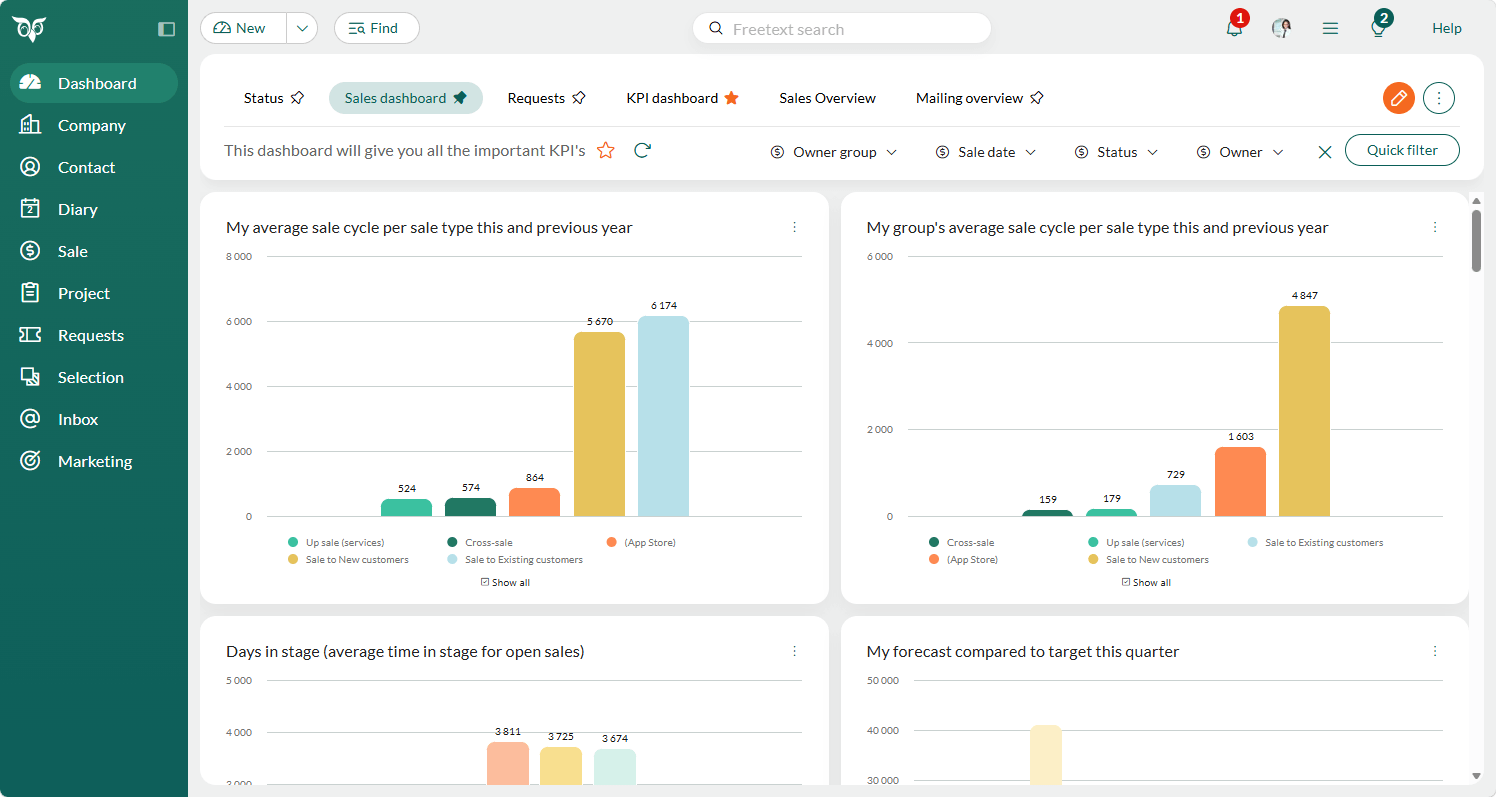Open the hamburger main menu icon

(x=1330, y=28)
